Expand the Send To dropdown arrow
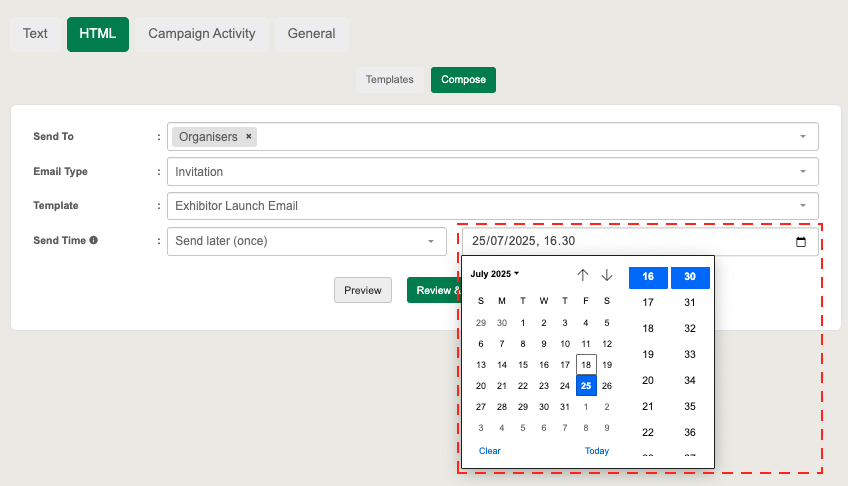Screen dimensions: 848x486 click(803, 137)
